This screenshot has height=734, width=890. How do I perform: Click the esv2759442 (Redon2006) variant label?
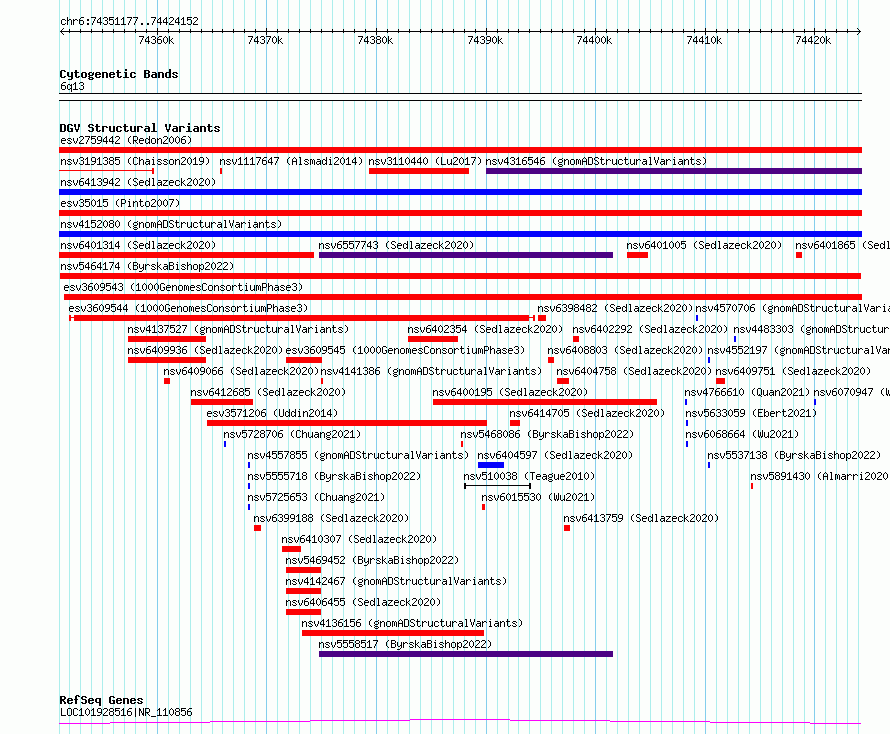tap(126, 140)
